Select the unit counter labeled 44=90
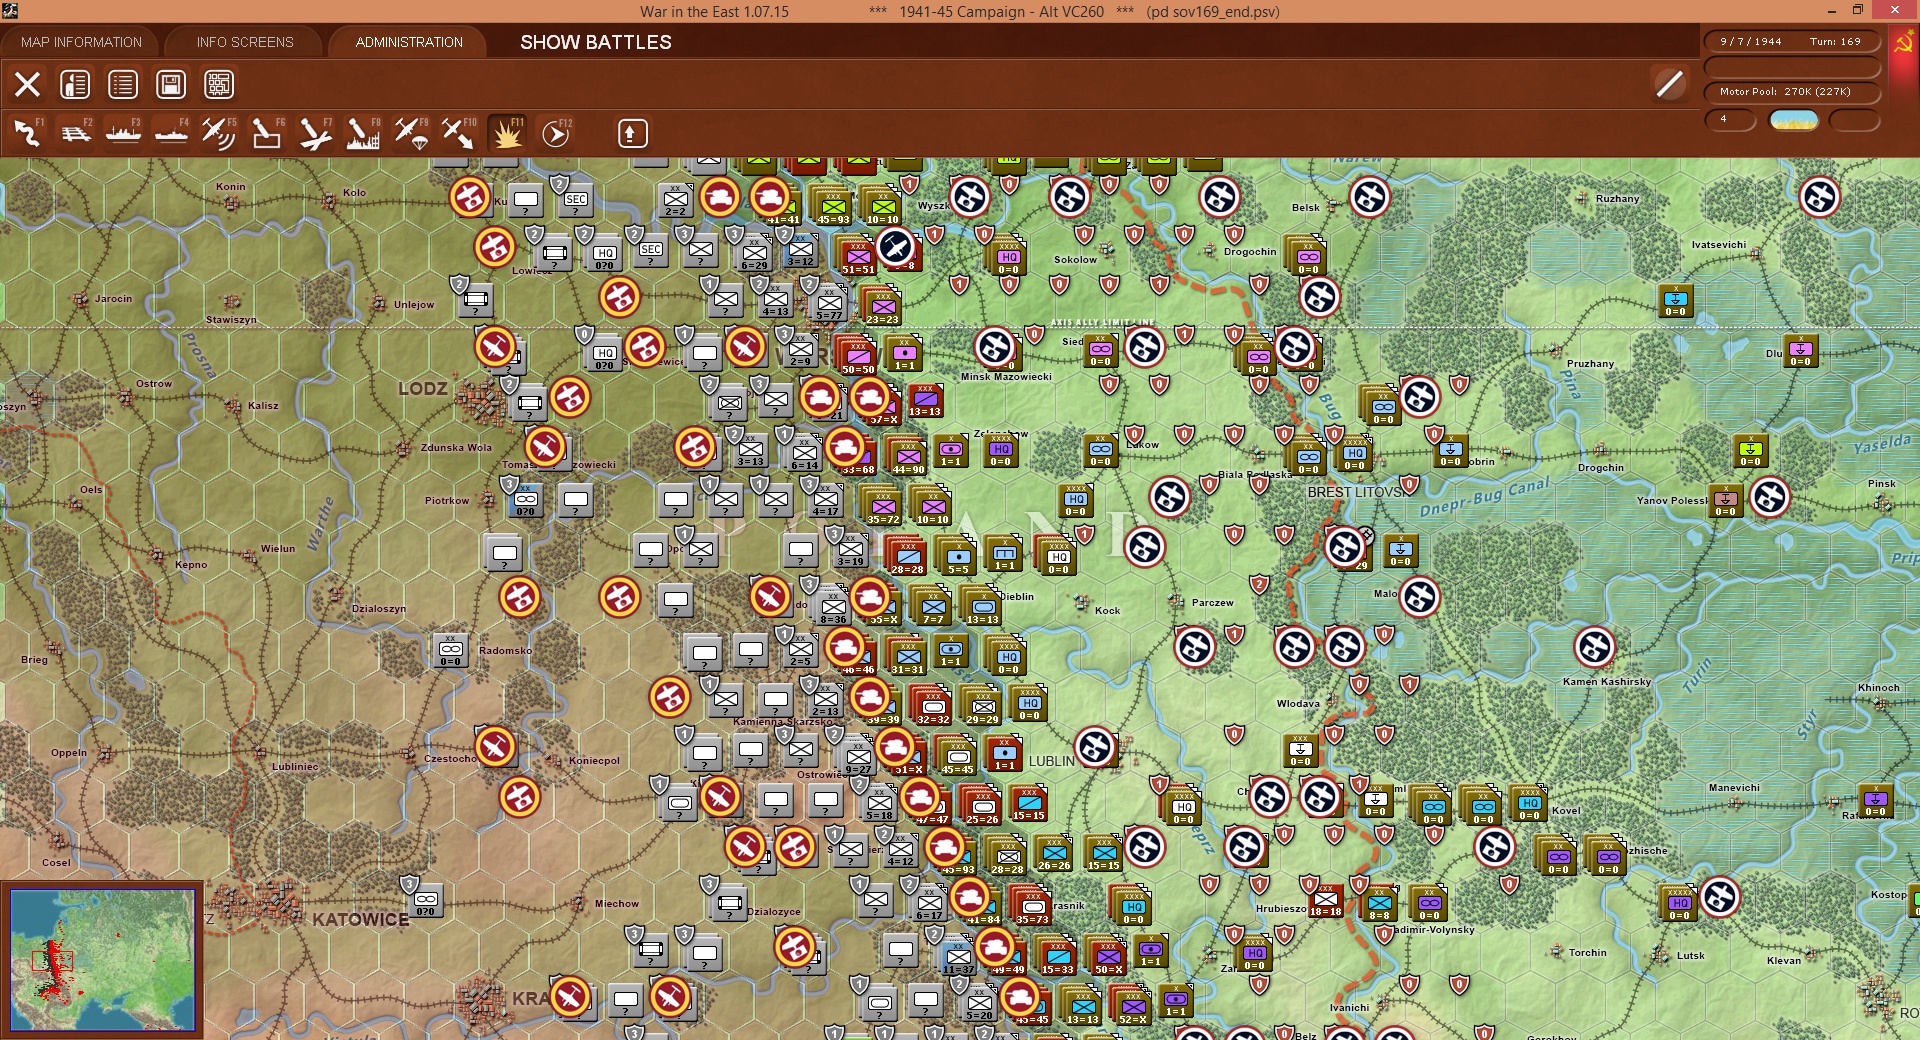The image size is (1920, 1040). click(908, 456)
